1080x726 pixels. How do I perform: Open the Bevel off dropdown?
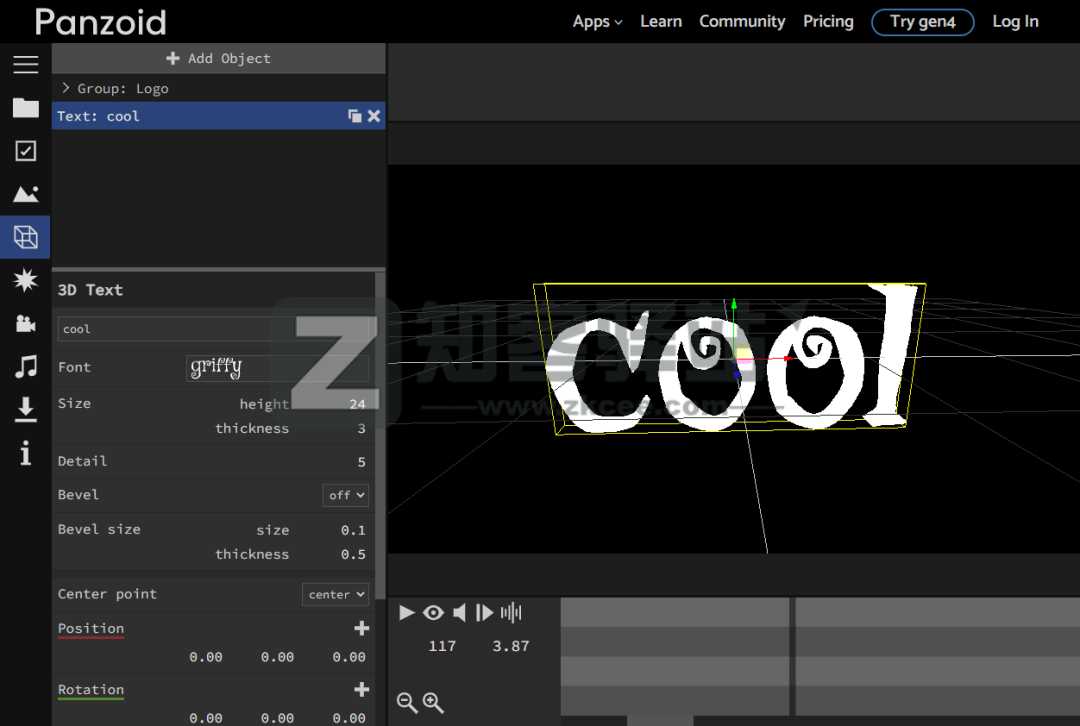345,494
